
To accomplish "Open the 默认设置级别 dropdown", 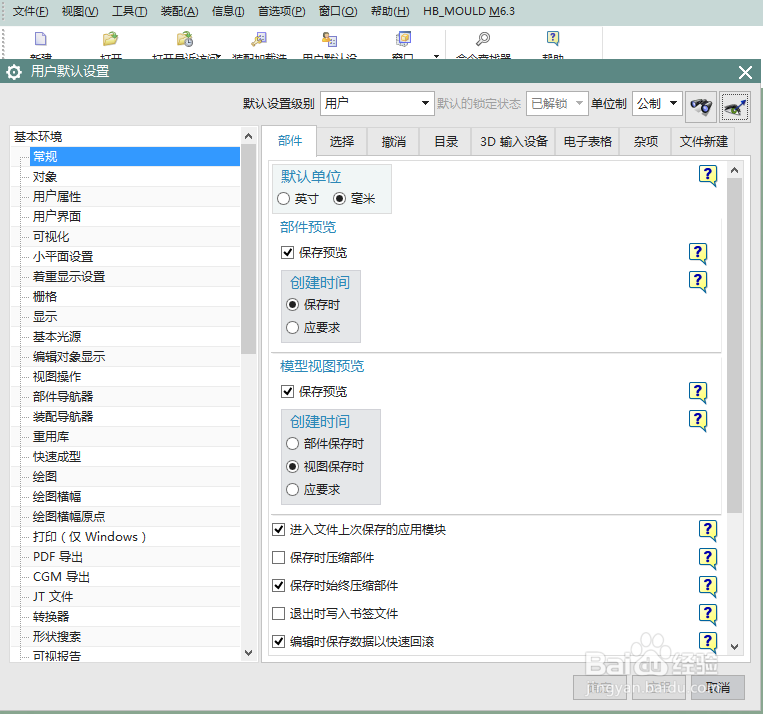I will pos(377,103).
